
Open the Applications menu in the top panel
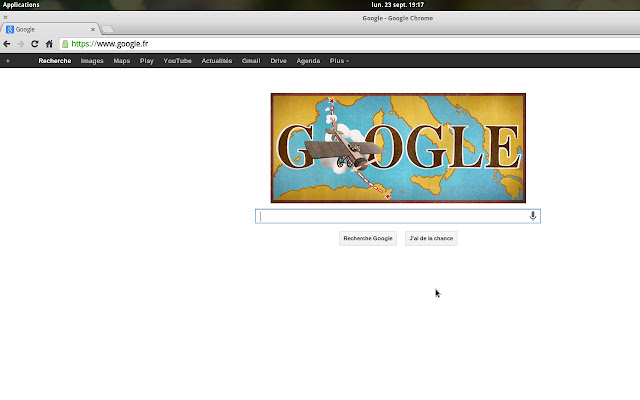21,5
